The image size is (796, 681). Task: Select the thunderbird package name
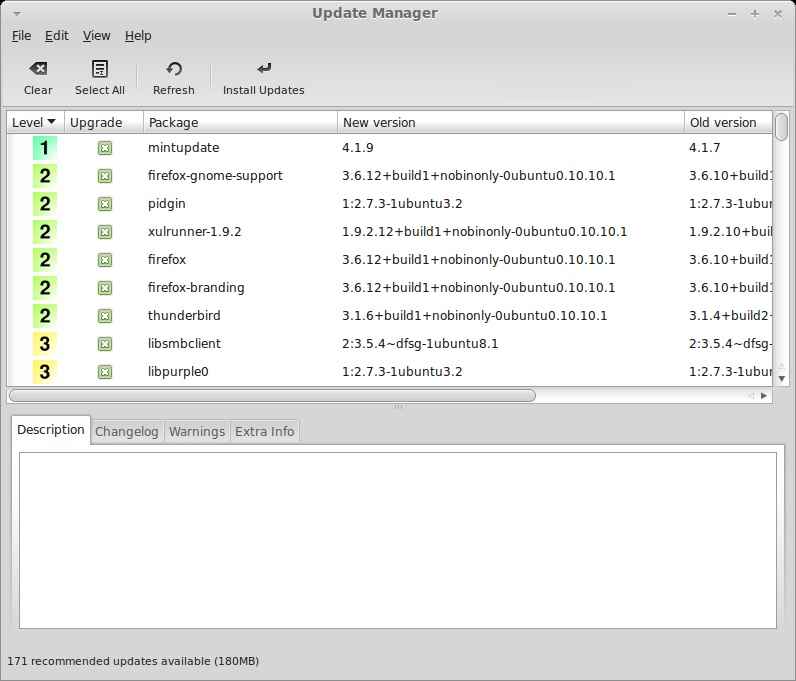tap(184, 315)
